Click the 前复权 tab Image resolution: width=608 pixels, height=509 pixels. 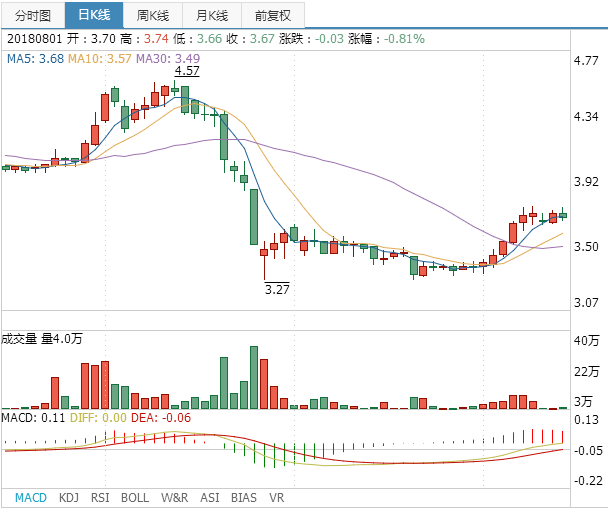[273, 15]
